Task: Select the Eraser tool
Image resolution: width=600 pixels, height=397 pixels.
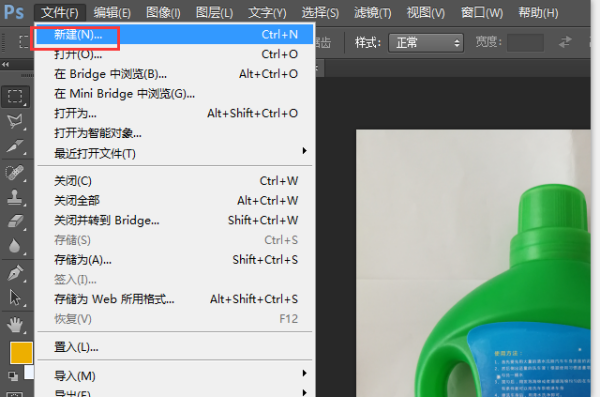Action: (x=15, y=221)
